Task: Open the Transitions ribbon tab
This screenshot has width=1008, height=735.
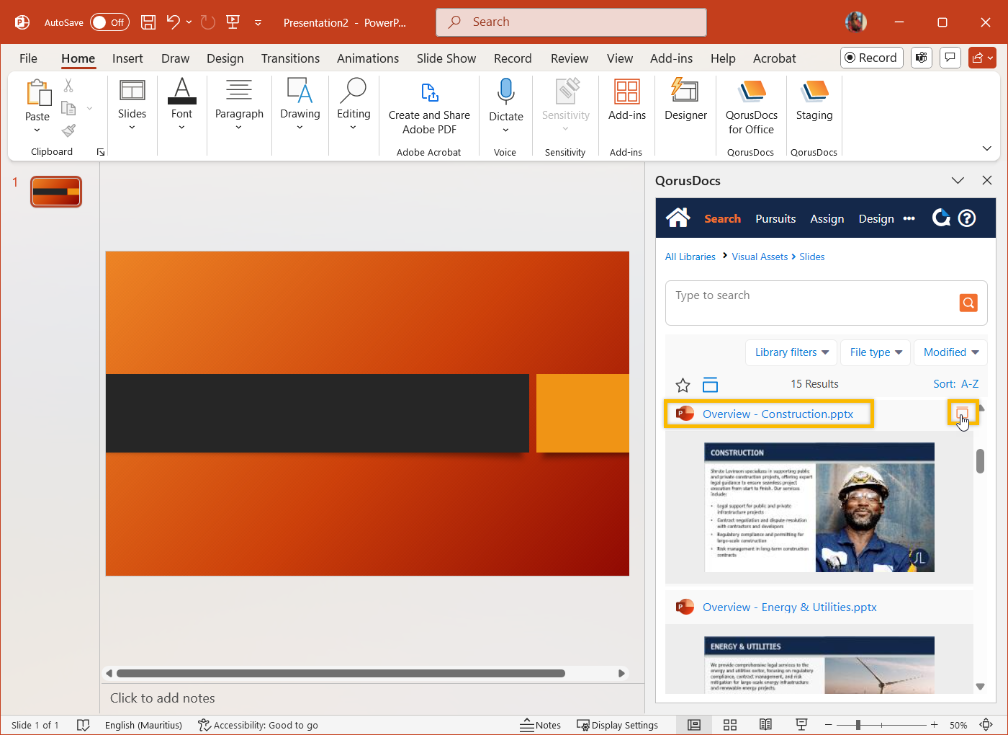Action: [290, 58]
